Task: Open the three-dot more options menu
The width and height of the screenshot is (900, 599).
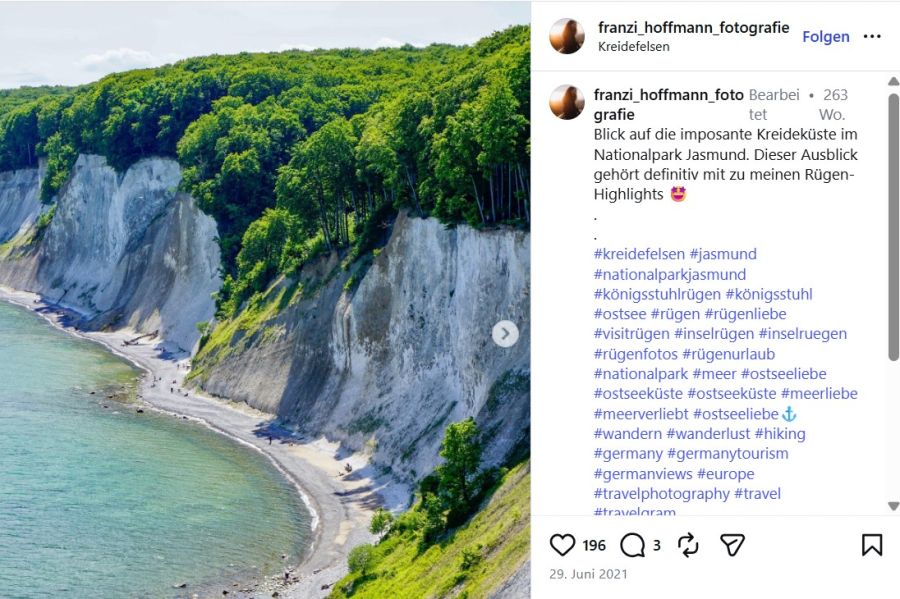Action: (x=872, y=37)
